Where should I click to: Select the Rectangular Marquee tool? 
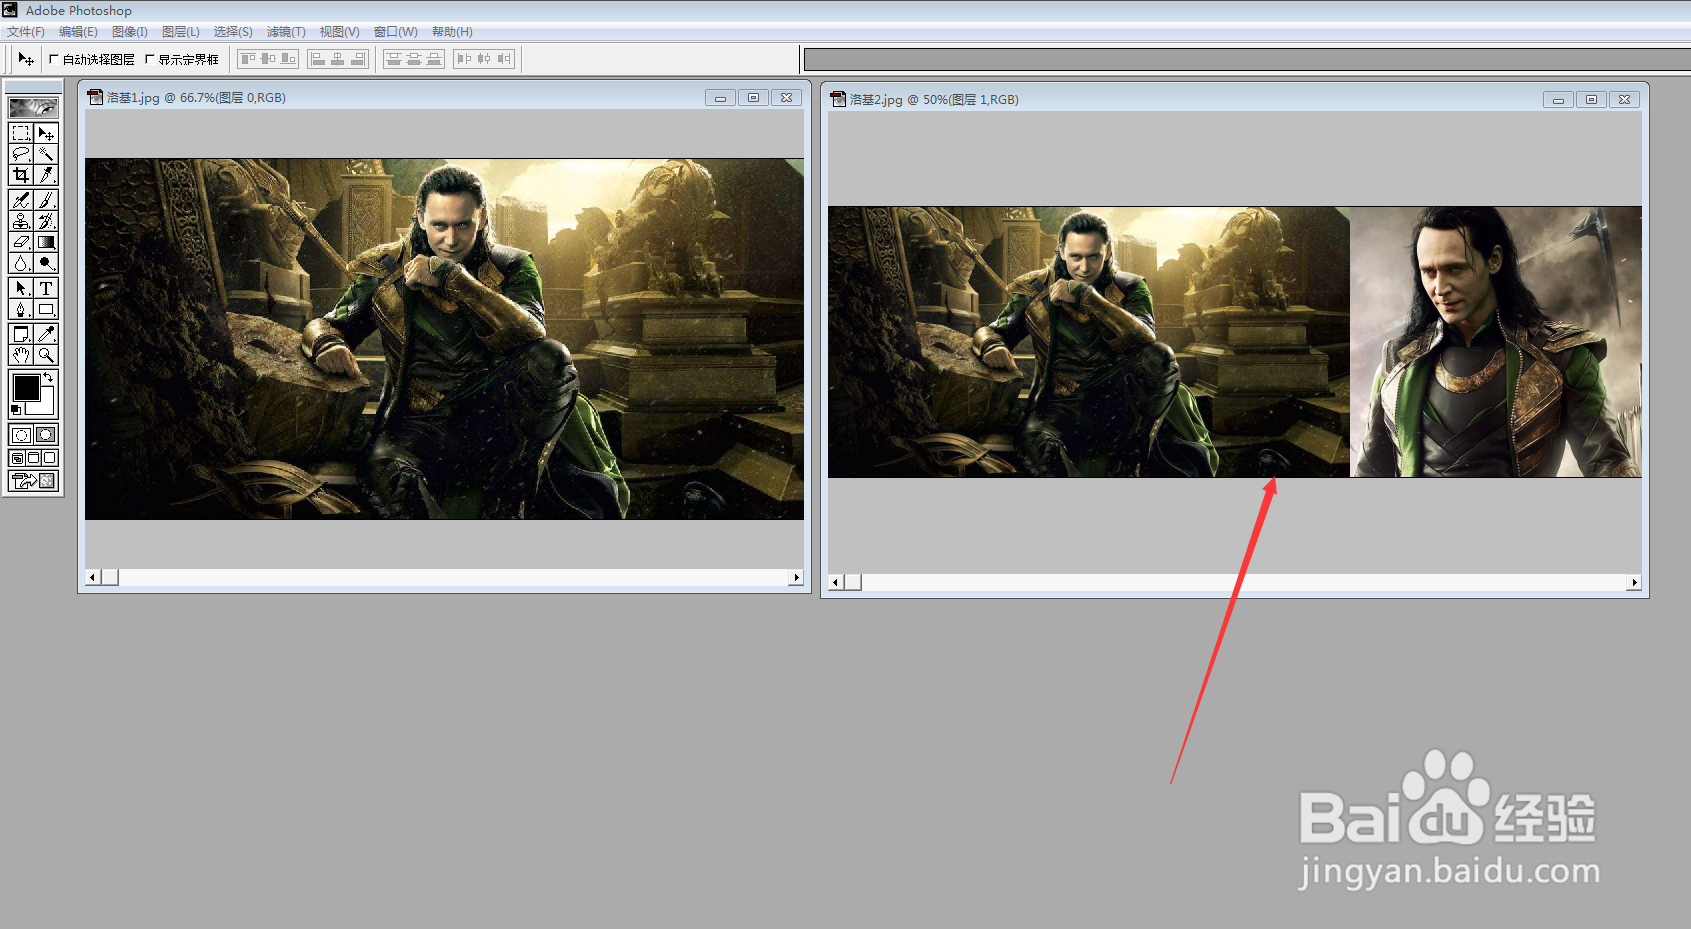click(x=21, y=133)
